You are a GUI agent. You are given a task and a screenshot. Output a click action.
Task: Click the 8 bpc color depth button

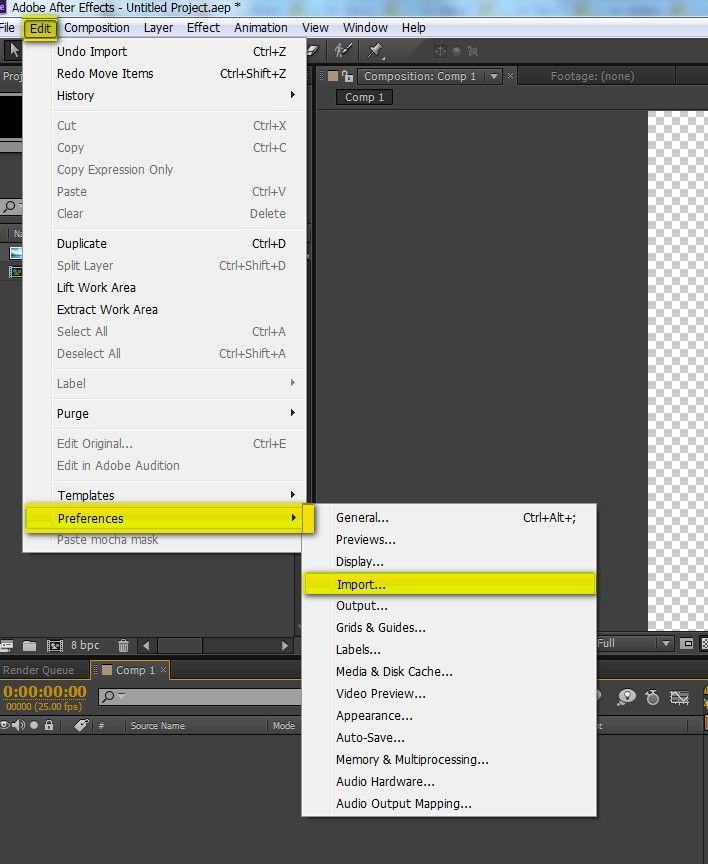click(85, 645)
